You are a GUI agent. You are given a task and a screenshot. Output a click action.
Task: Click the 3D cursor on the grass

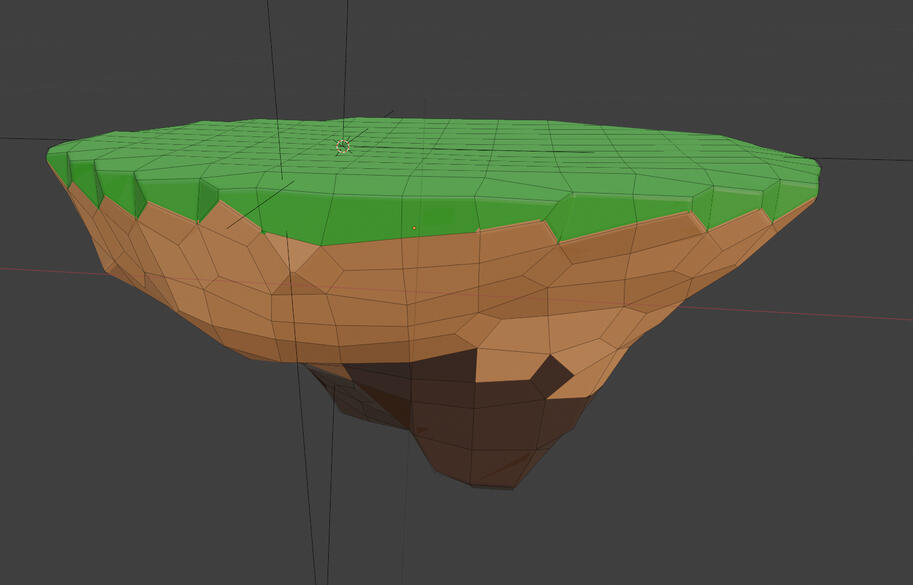coord(343,147)
